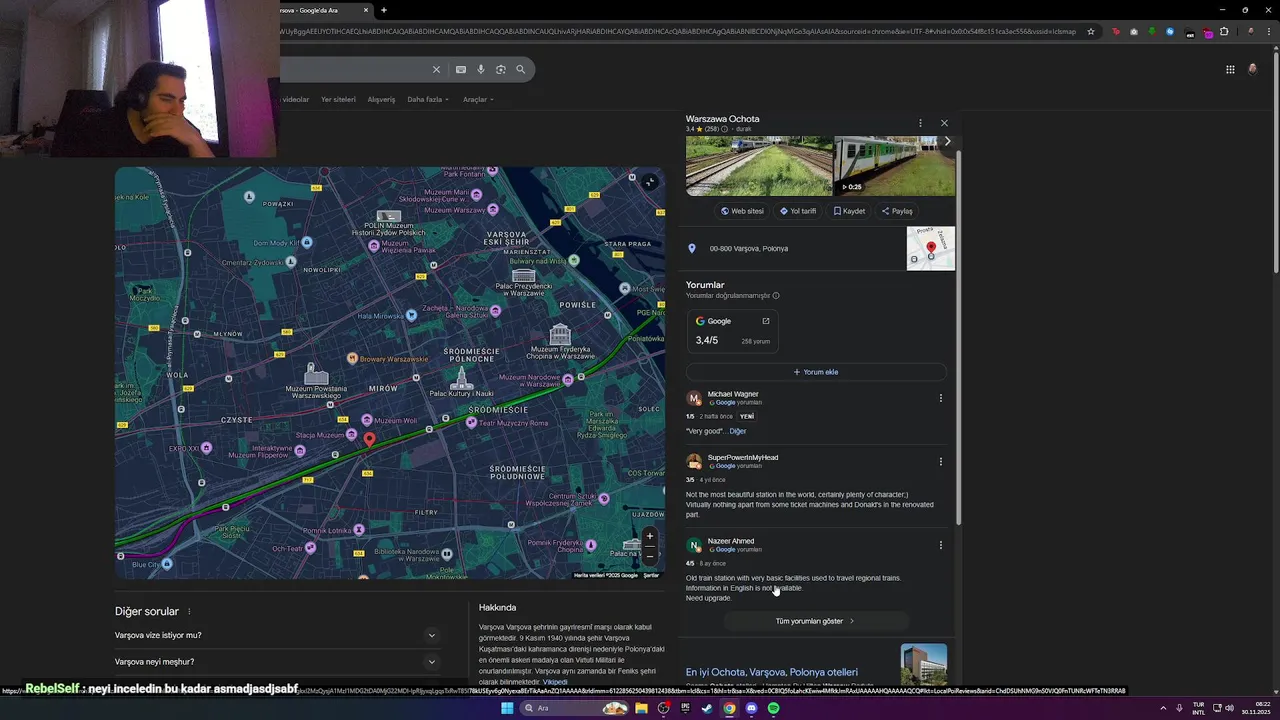Image resolution: width=1280 pixels, height=720 pixels.
Task: Open File Explorer from taskbar
Action: point(641,708)
